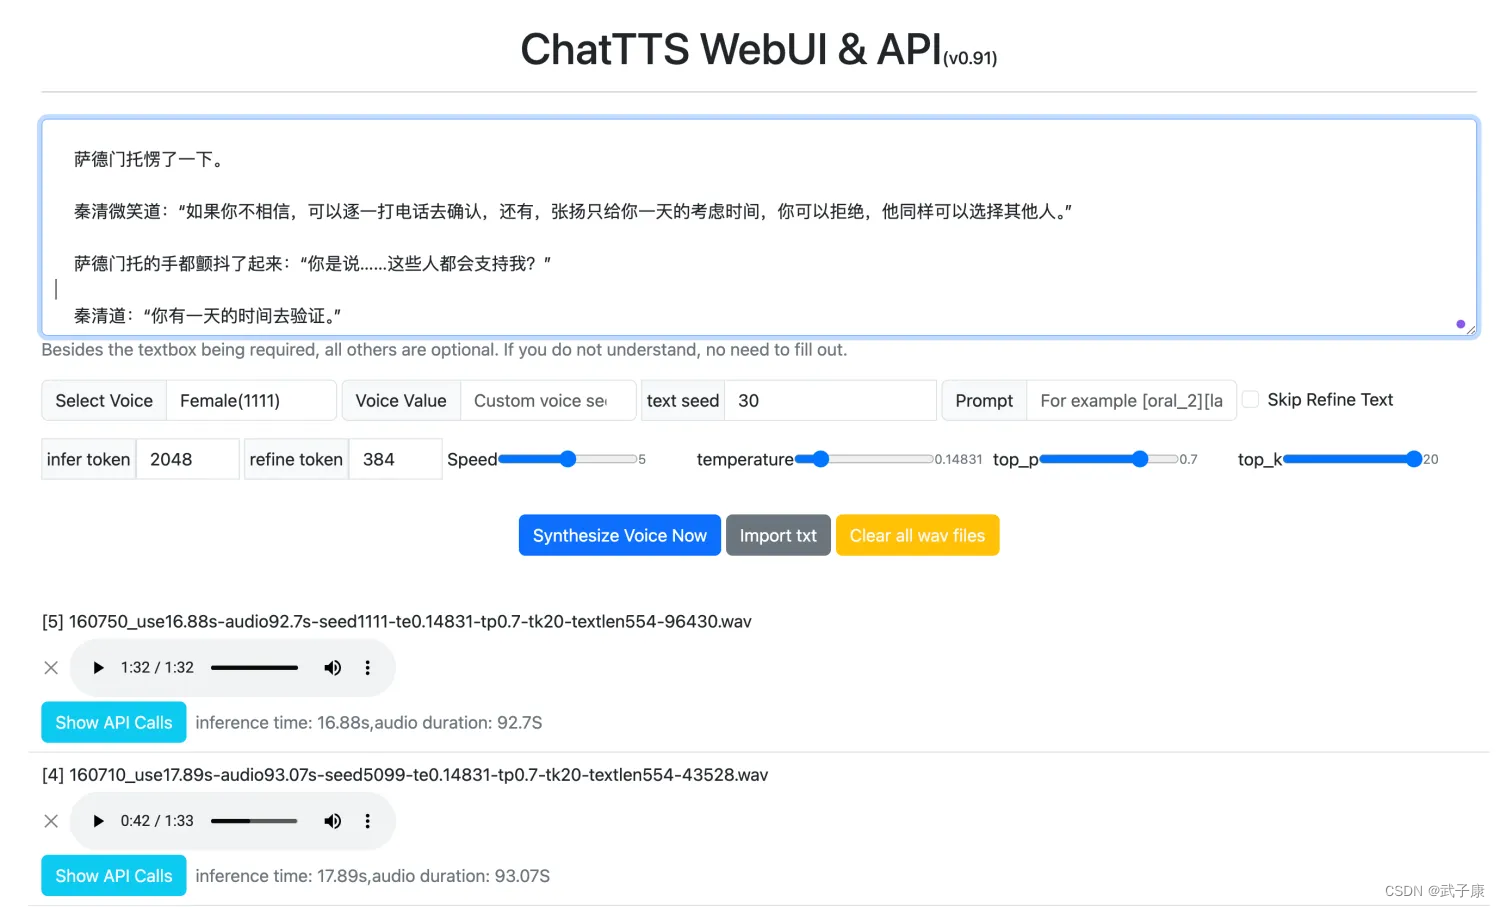The height and width of the screenshot is (907, 1500).
Task: Select the filename text of wav [5]
Action: 410,621
